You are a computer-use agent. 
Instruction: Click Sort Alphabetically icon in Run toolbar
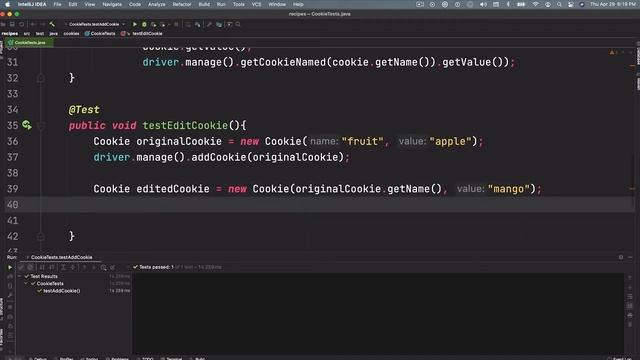(x=42, y=267)
